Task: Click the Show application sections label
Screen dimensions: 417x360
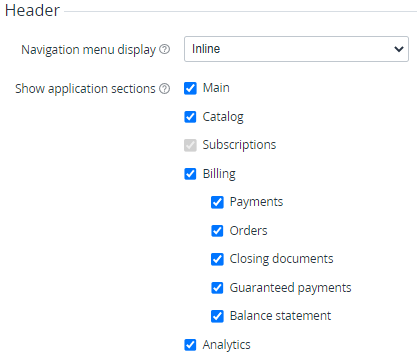Action: (85, 89)
